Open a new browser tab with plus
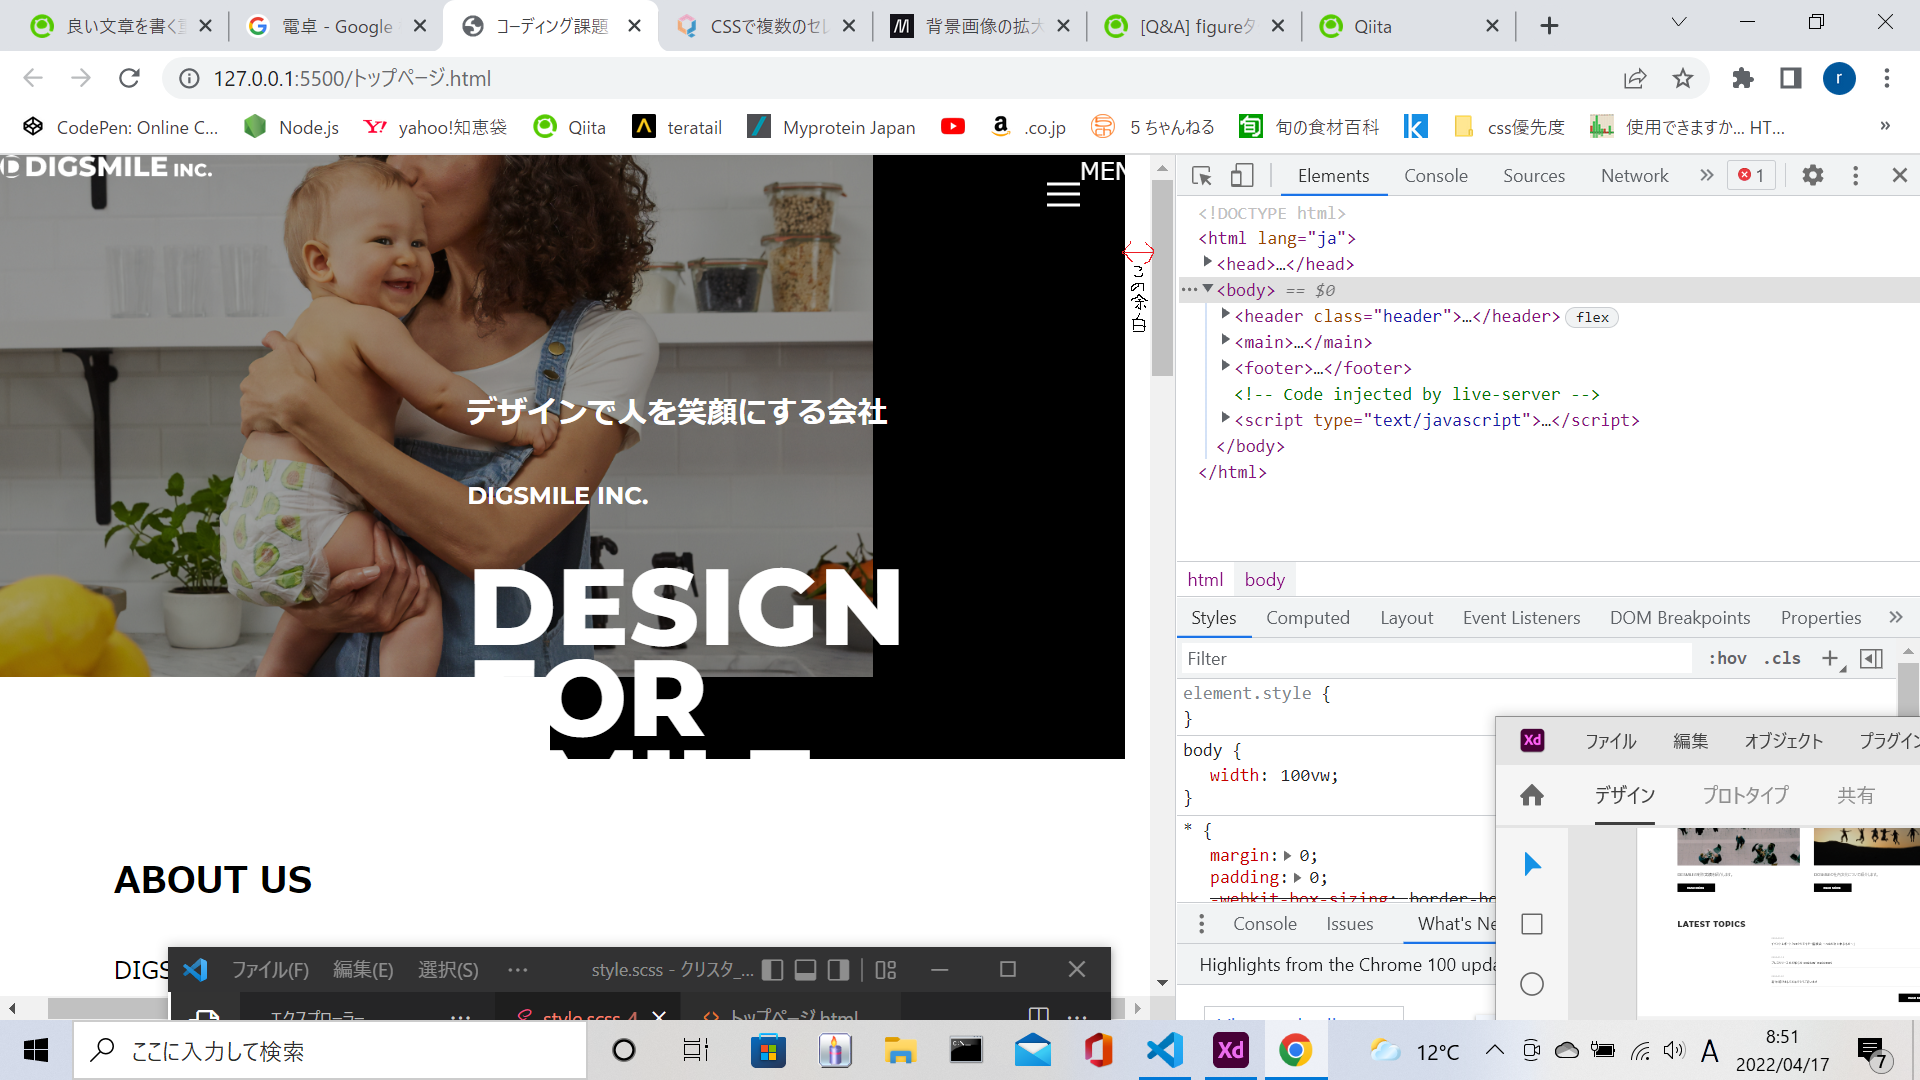1920x1080 pixels. click(1549, 26)
